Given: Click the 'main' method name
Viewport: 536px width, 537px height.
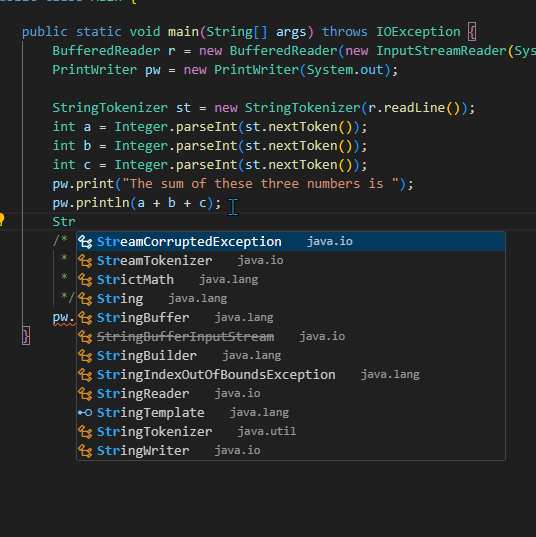Looking at the screenshot, I should click(183, 32).
